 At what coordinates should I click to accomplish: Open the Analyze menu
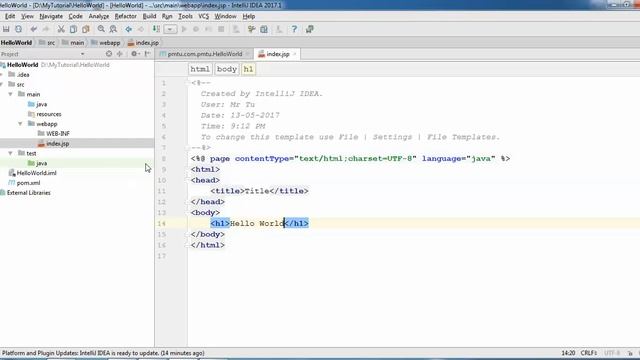pos(99,16)
